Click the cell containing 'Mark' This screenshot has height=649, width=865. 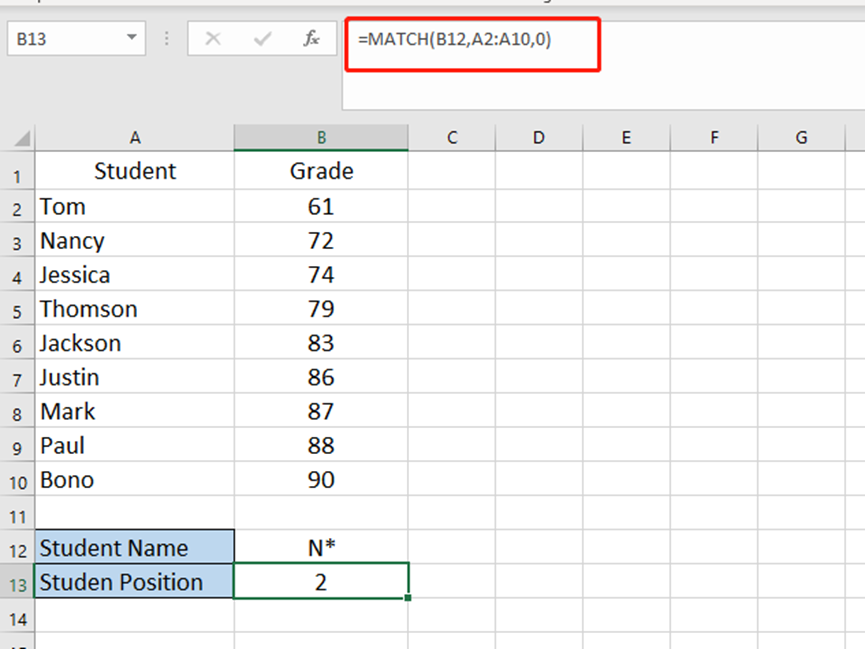point(135,411)
